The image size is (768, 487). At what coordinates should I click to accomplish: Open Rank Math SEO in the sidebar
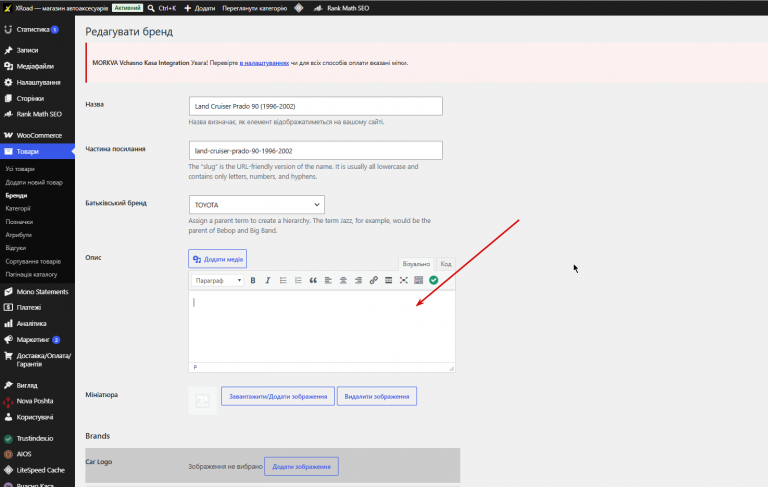click(x=37, y=114)
